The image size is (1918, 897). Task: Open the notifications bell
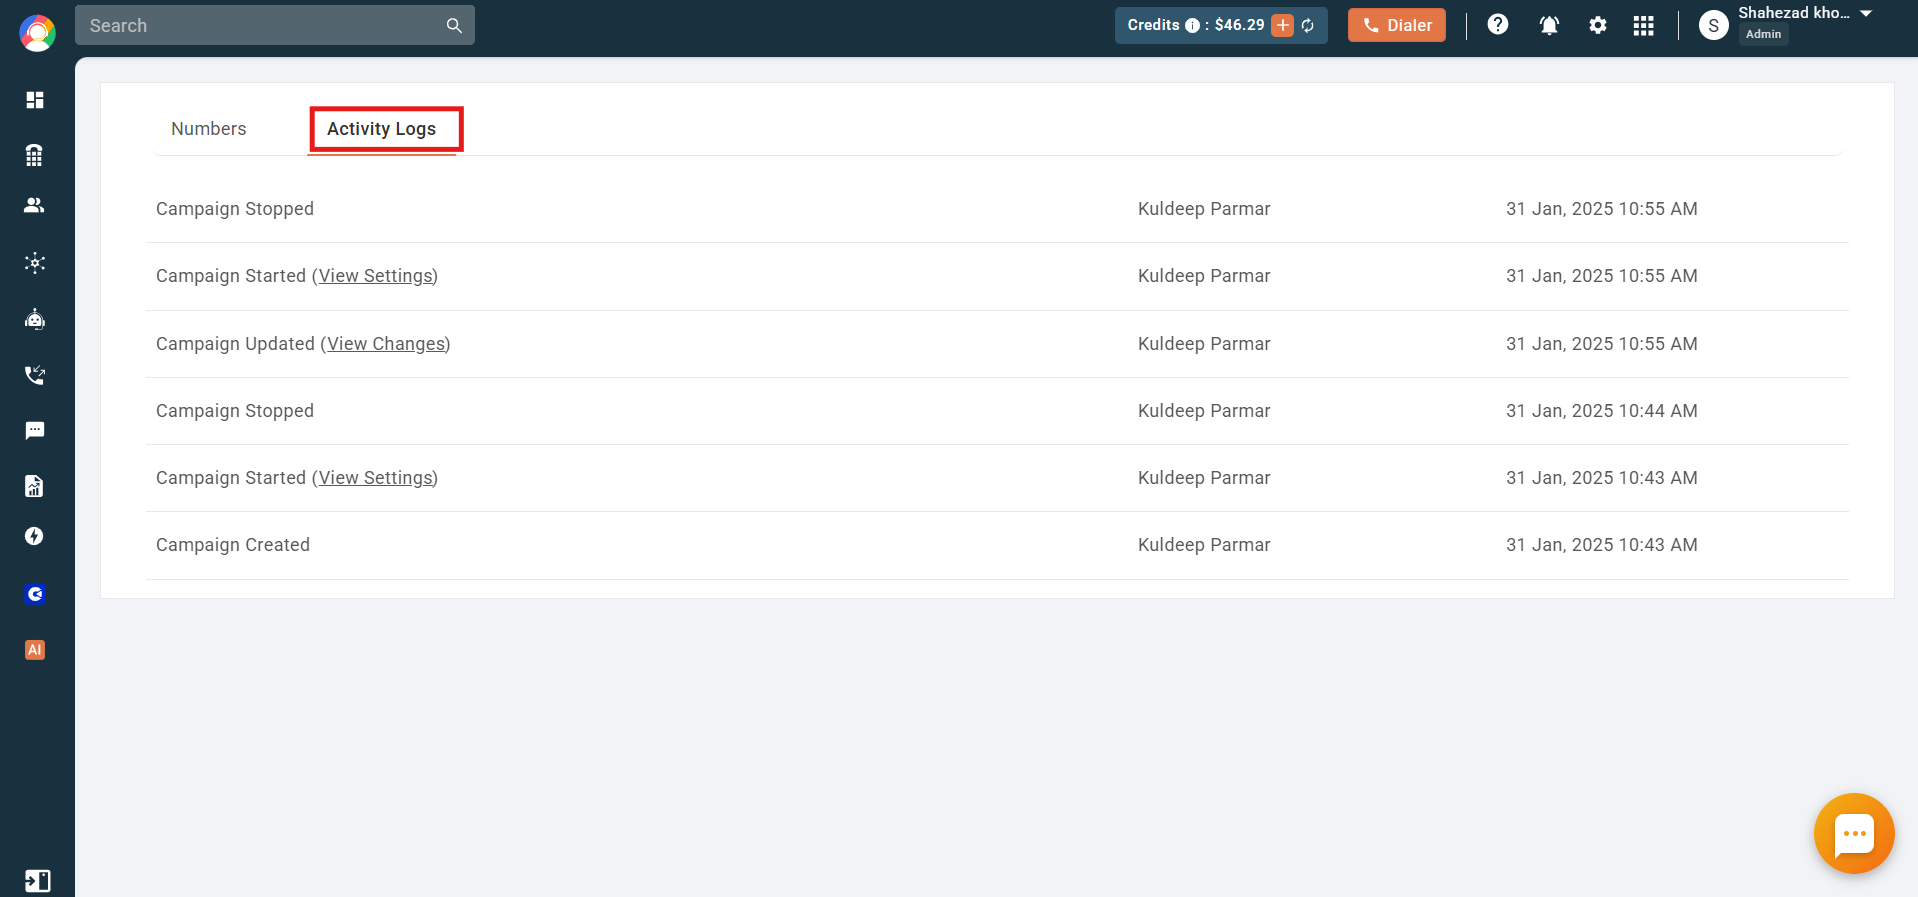coord(1549,25)
